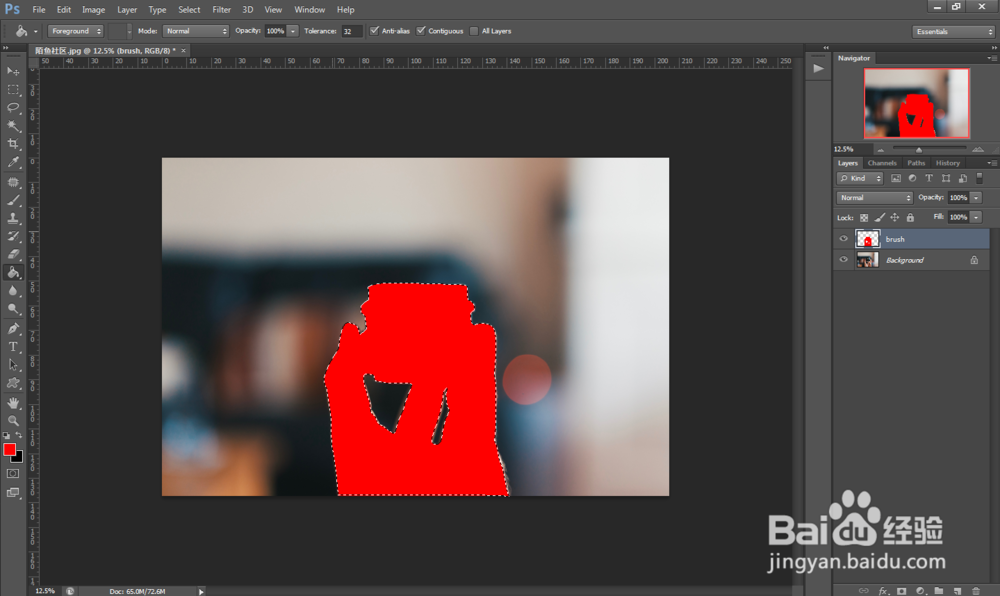
Task: Open the Foreground fill source dropdown
Action: click(75, 31)
